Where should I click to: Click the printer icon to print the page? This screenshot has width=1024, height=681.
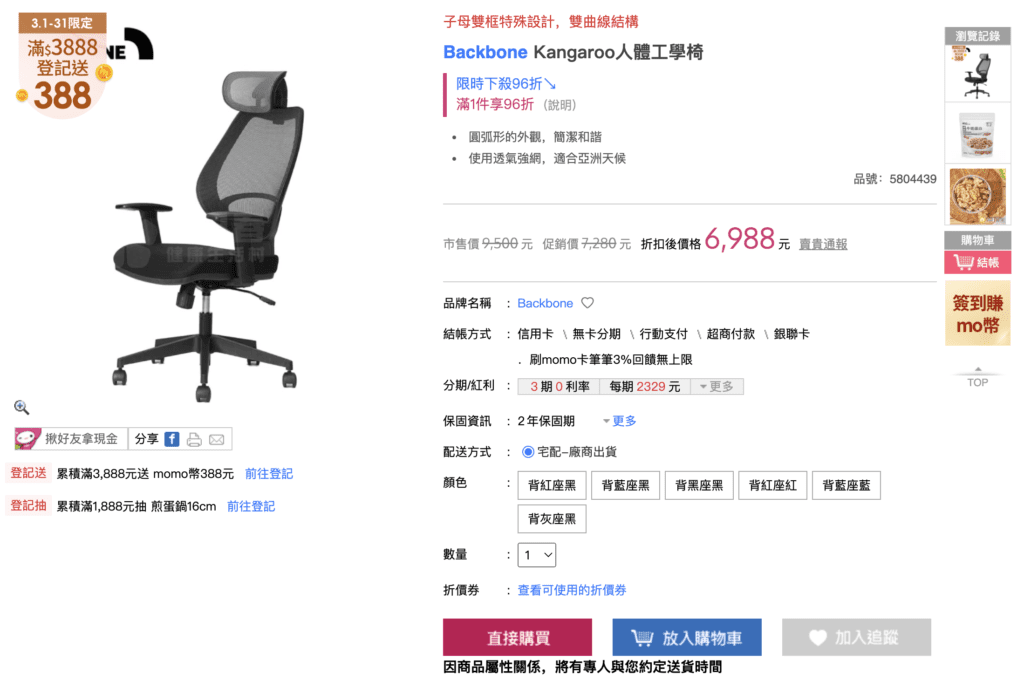pos(194,439)
